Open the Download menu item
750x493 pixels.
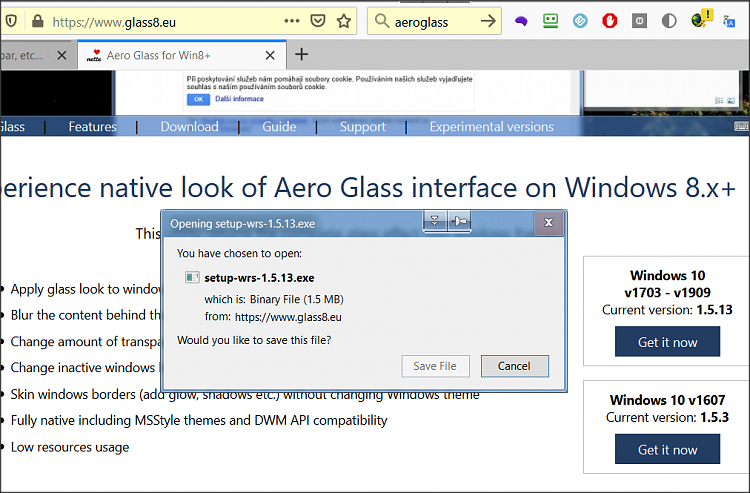click(189, 127)
